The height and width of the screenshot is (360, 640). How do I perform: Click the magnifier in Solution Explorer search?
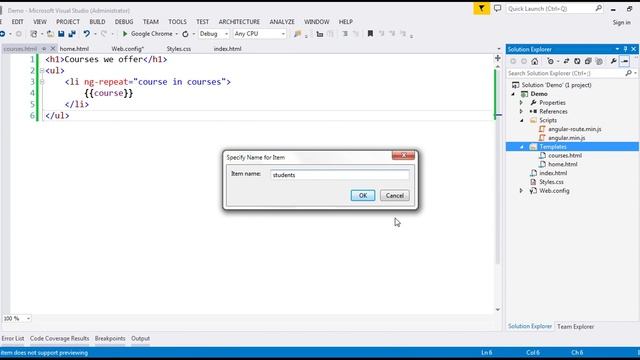click(x=629, y=73)
